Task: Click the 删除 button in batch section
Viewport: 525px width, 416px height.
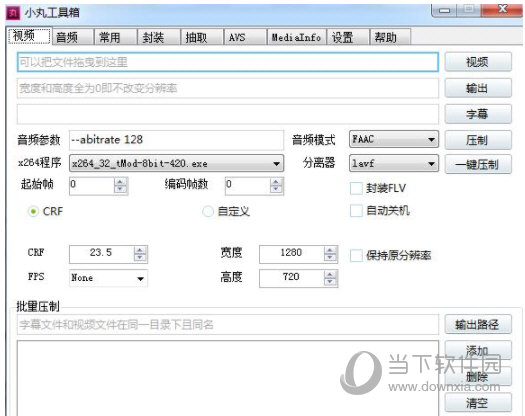Action: coord(478,376)
